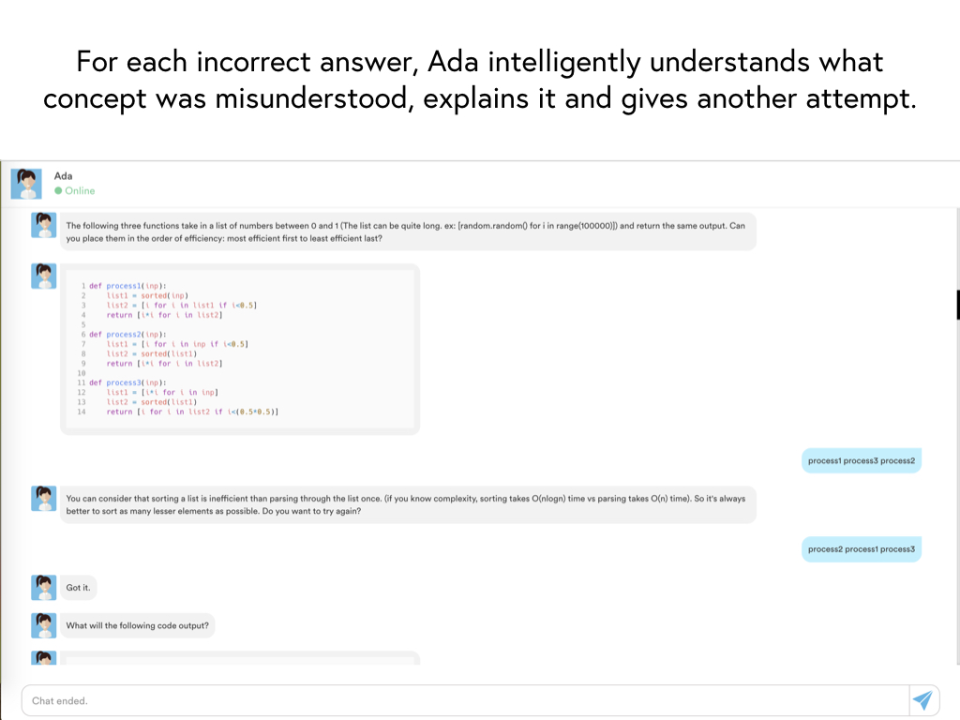Click Ada's profile avatar in chat header
The width and height of the screenshot is (960, 720).
click(26, 183)
